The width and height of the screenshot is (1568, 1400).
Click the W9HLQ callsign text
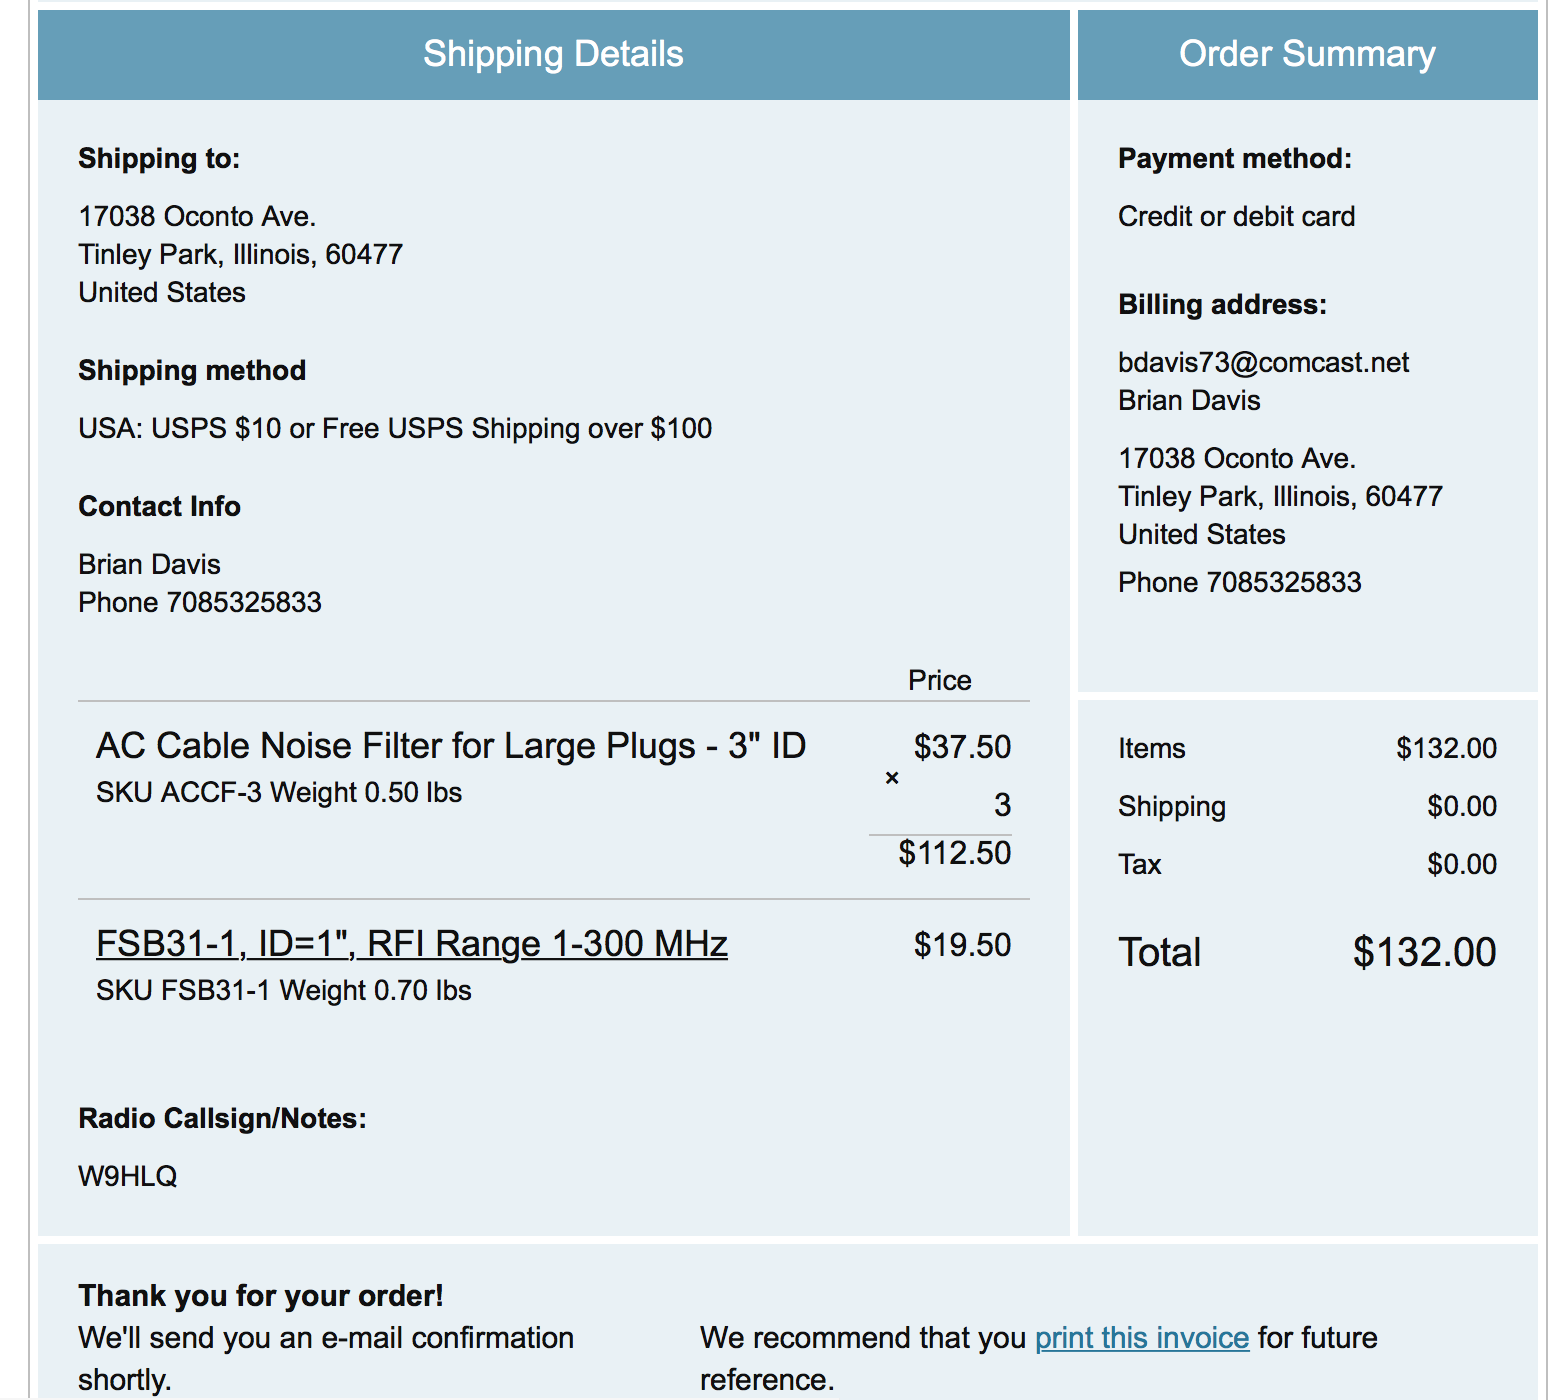pyautogui.click(x=128, y=1176)
